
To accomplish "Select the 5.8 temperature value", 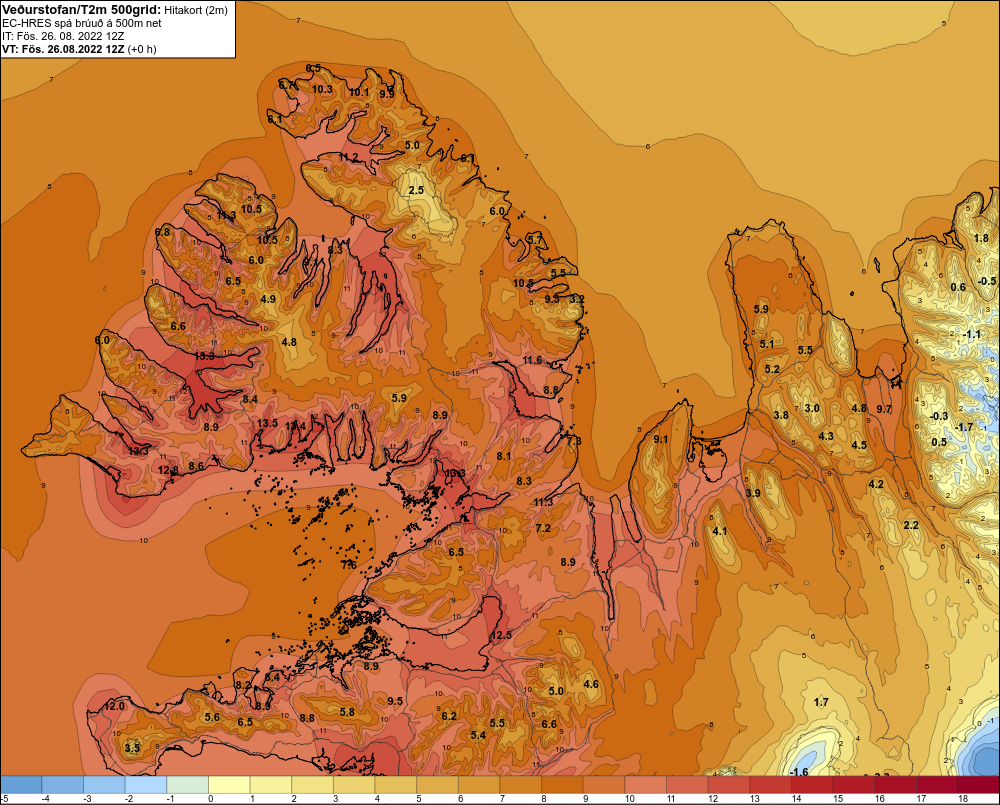I will (347, 712).
